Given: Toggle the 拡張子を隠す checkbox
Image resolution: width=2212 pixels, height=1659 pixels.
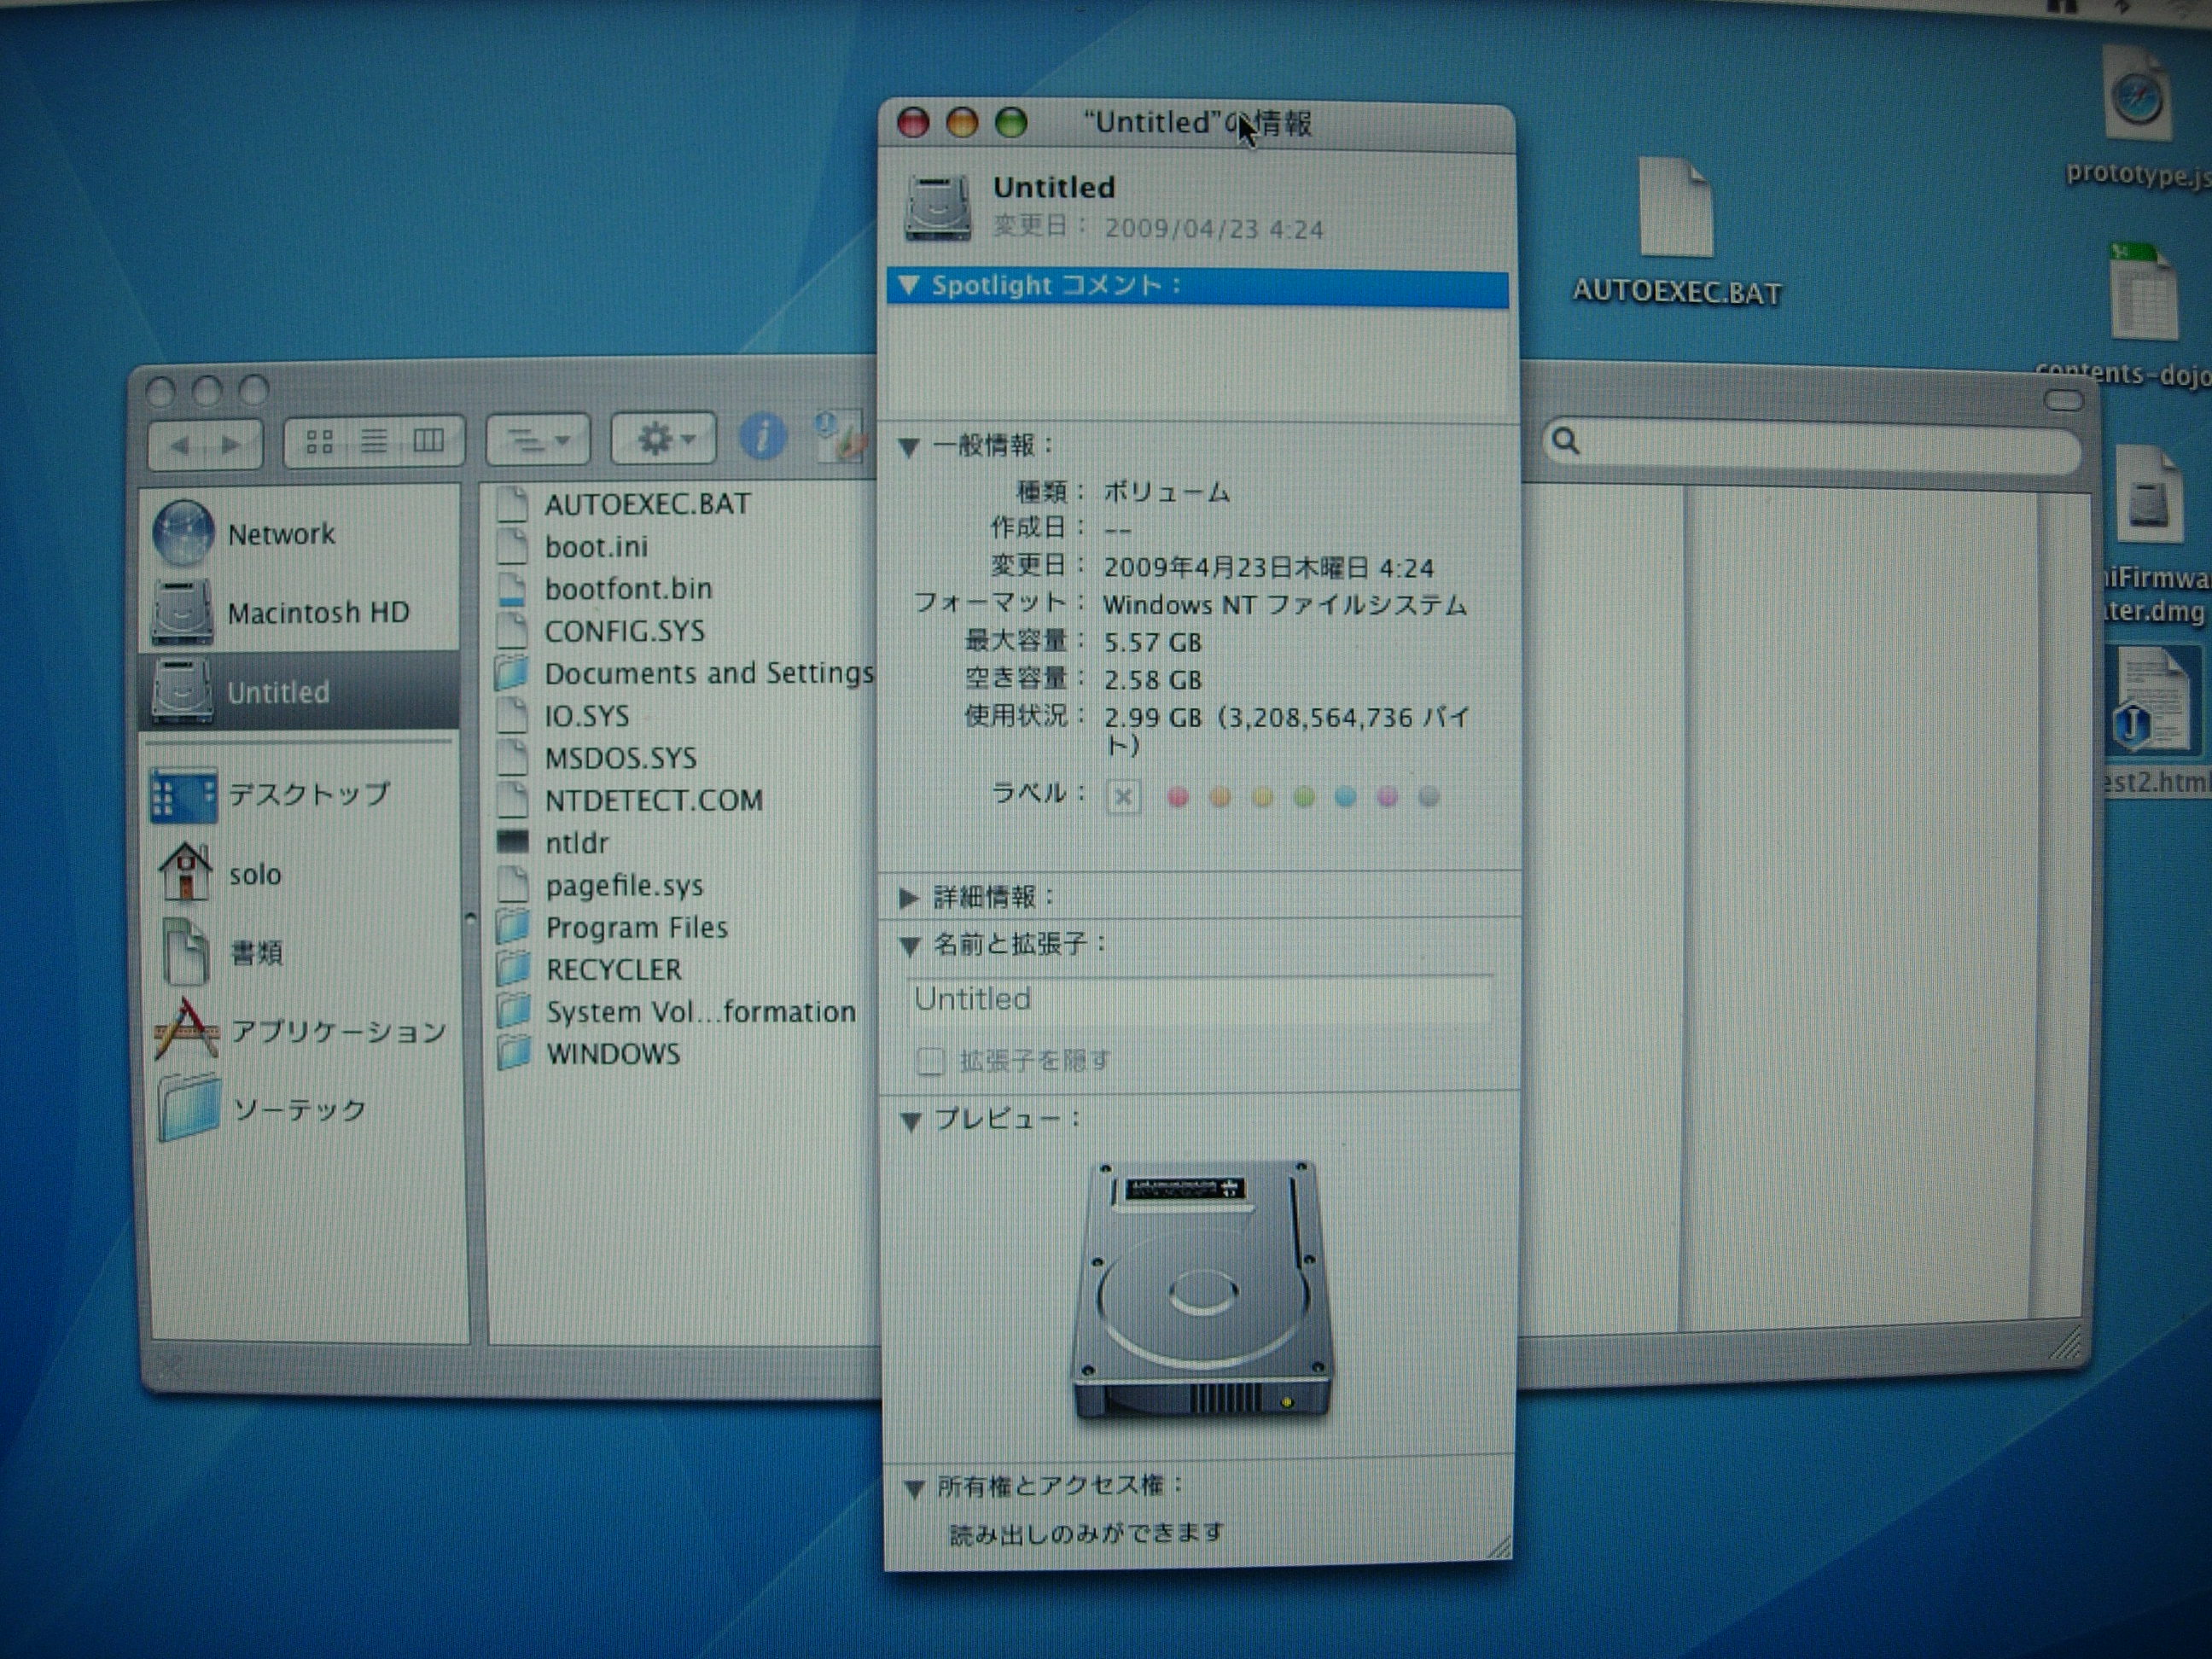Looking at the screenshot, I should click(x=930, y=1060).
